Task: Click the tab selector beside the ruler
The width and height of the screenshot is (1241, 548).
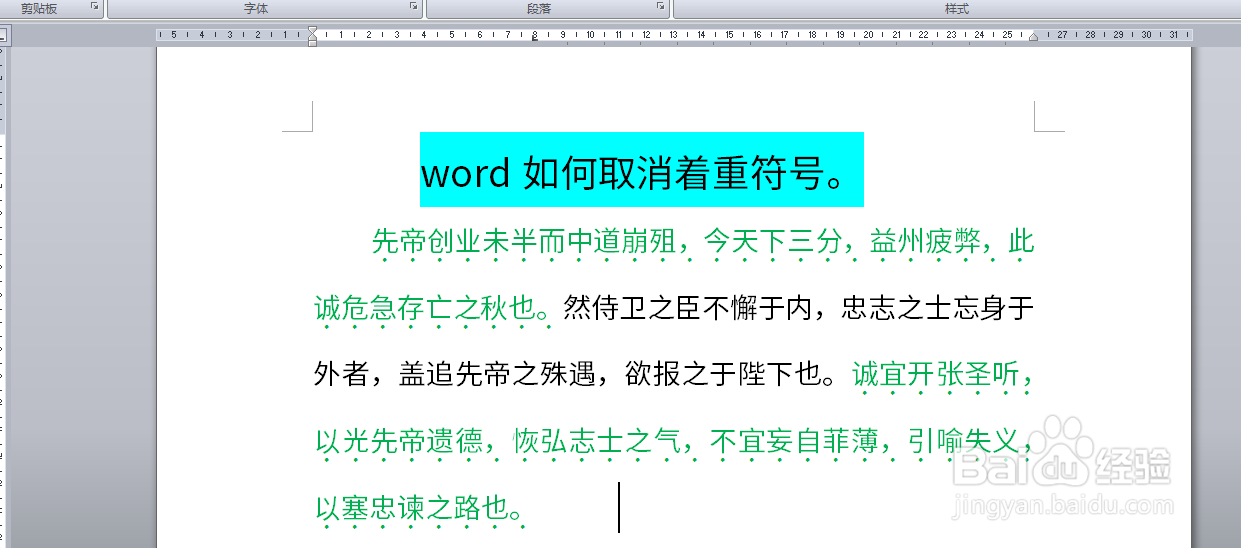Action: [3, 35]
